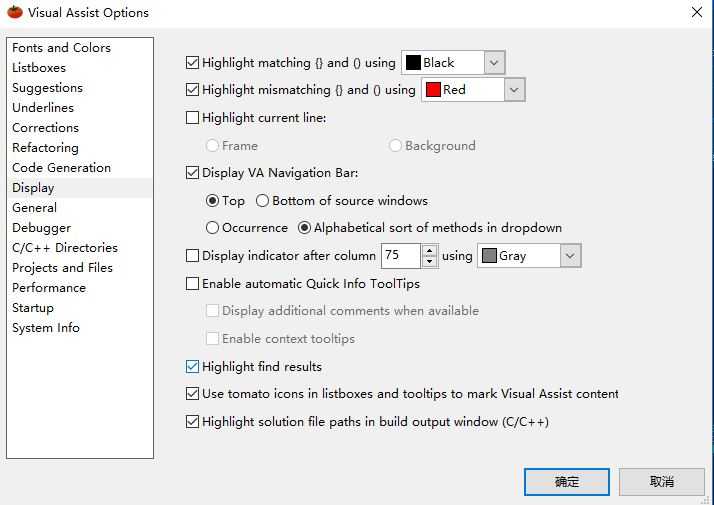Click the 取消 cancel button
Image resolution: width=714 pixels, height=505 pixels.
coord(661,482)
